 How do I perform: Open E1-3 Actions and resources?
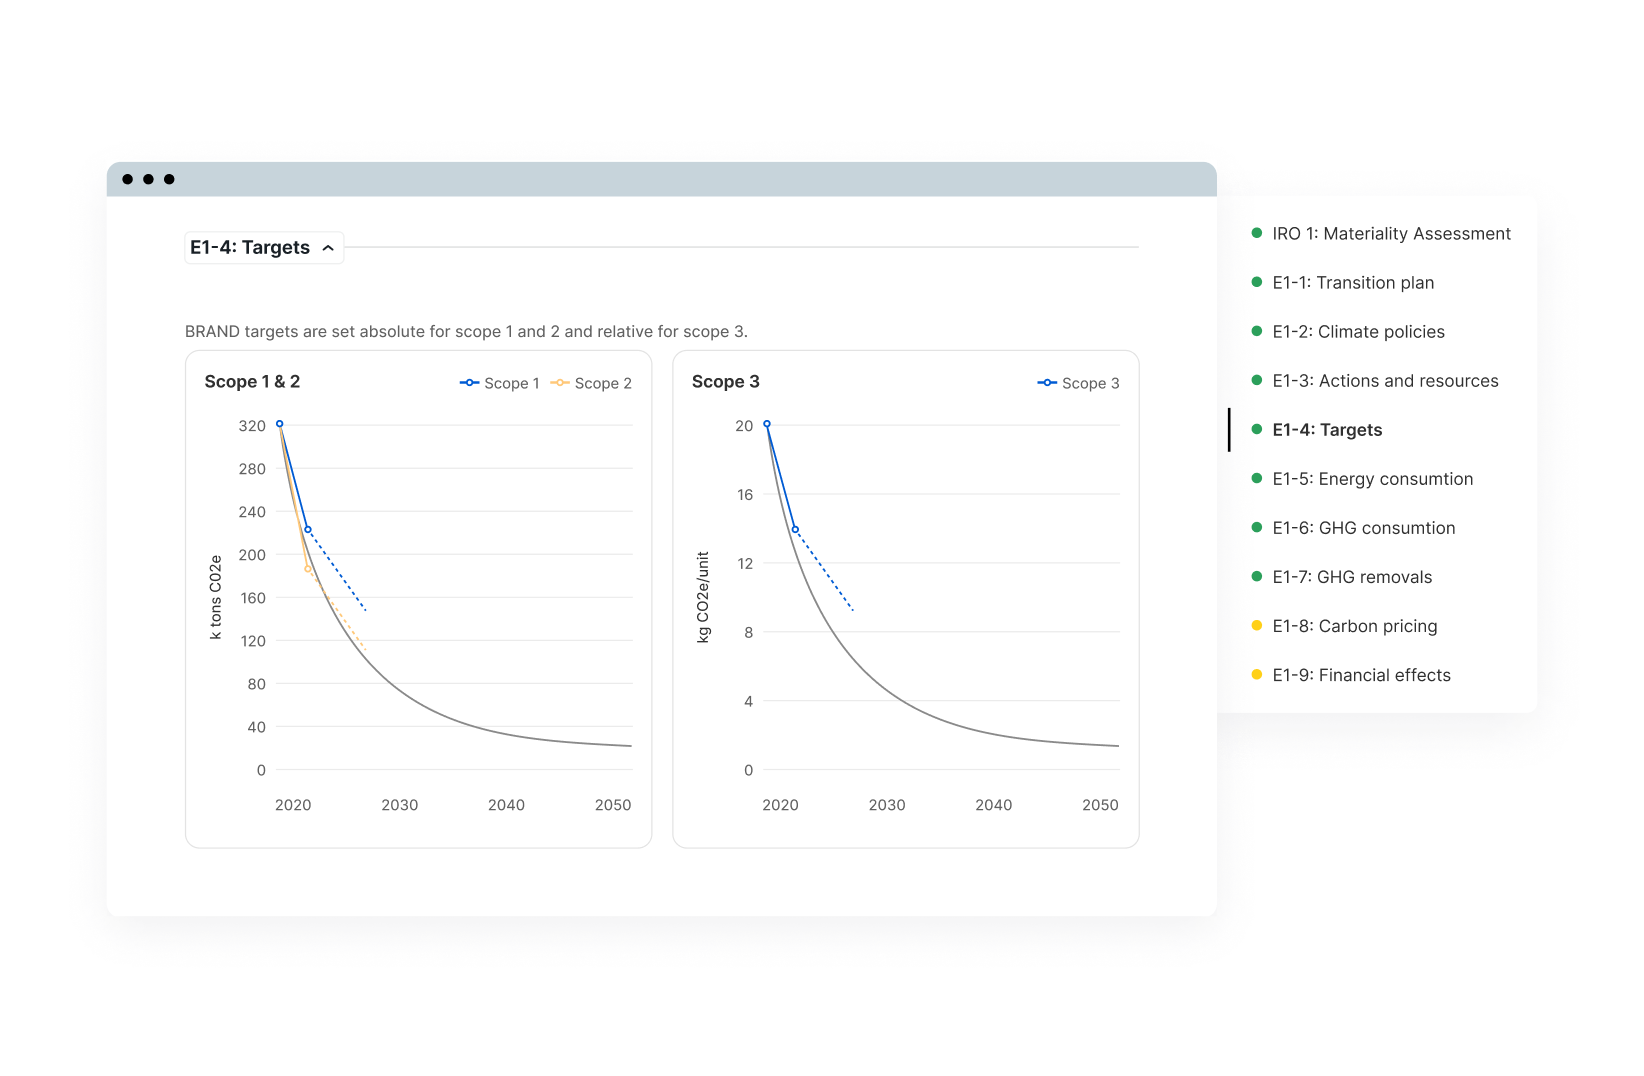click(1385, 380)
